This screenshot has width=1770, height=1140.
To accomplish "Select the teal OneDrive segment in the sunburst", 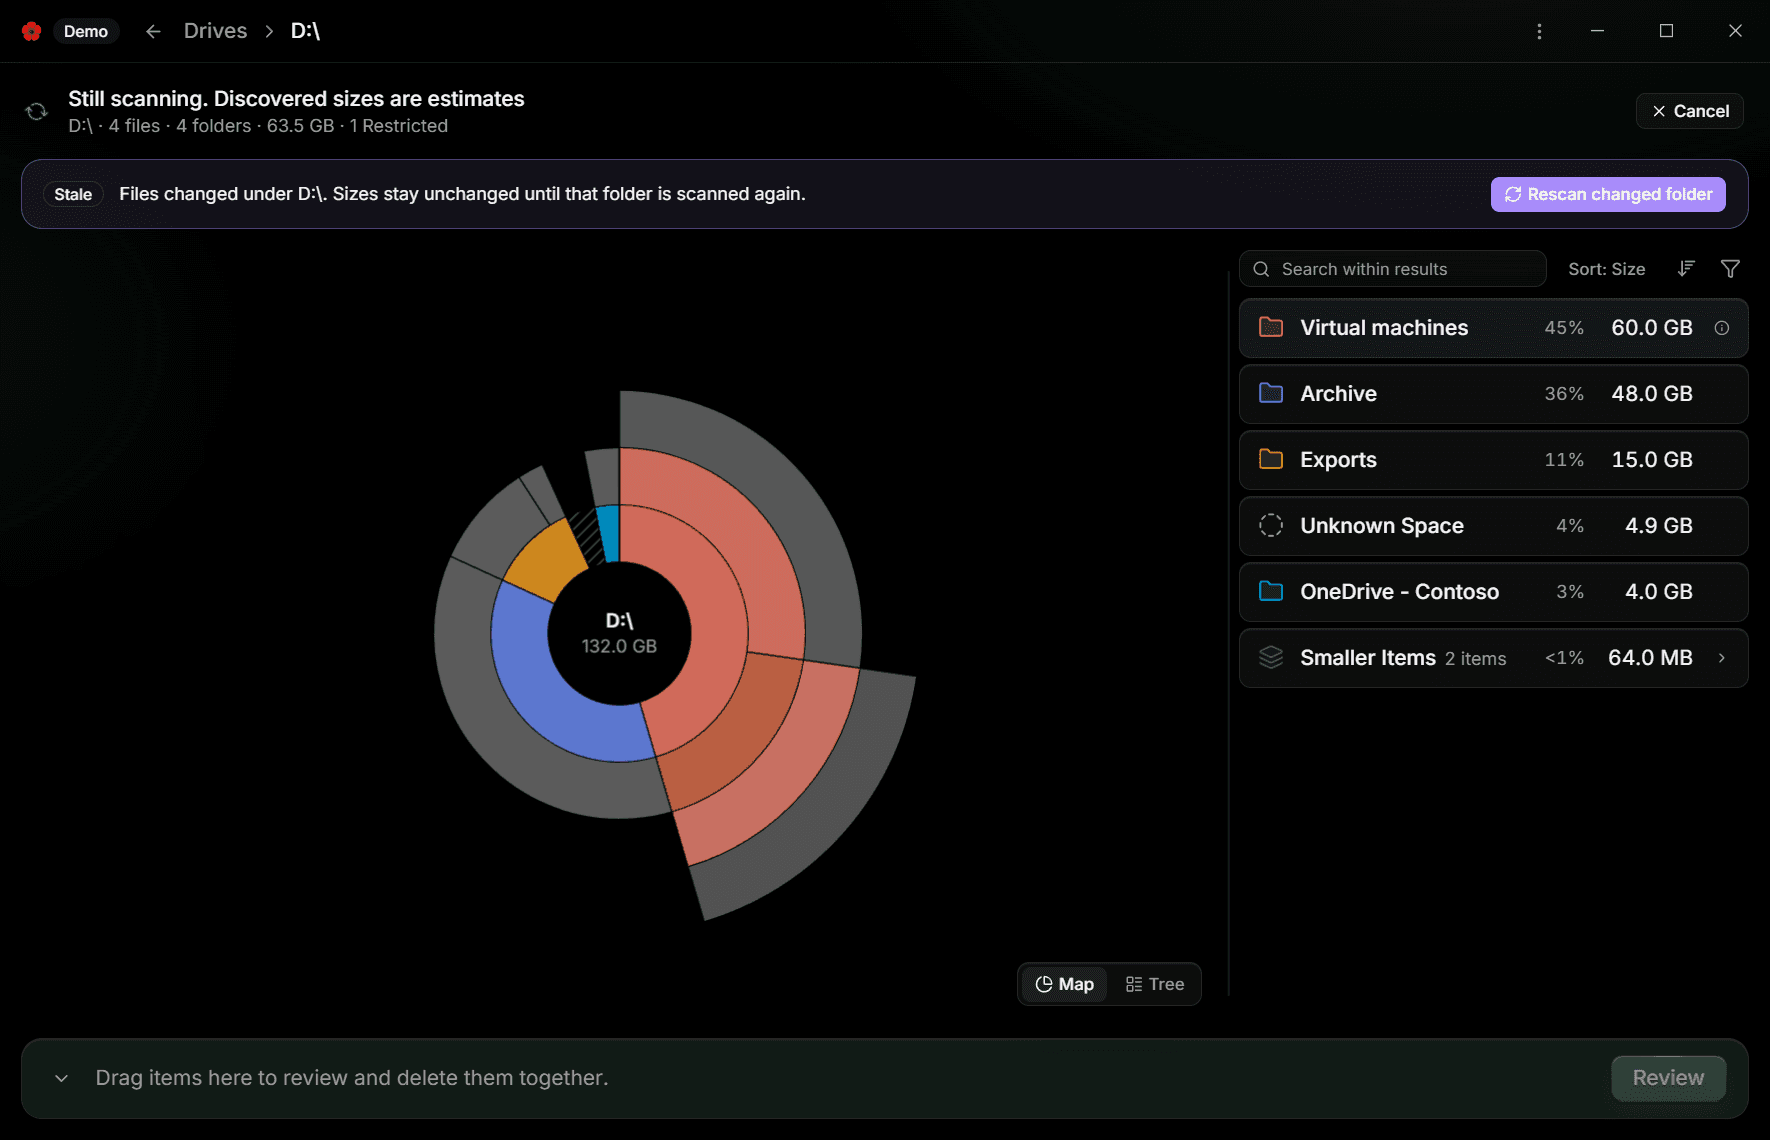I will 609,533.
